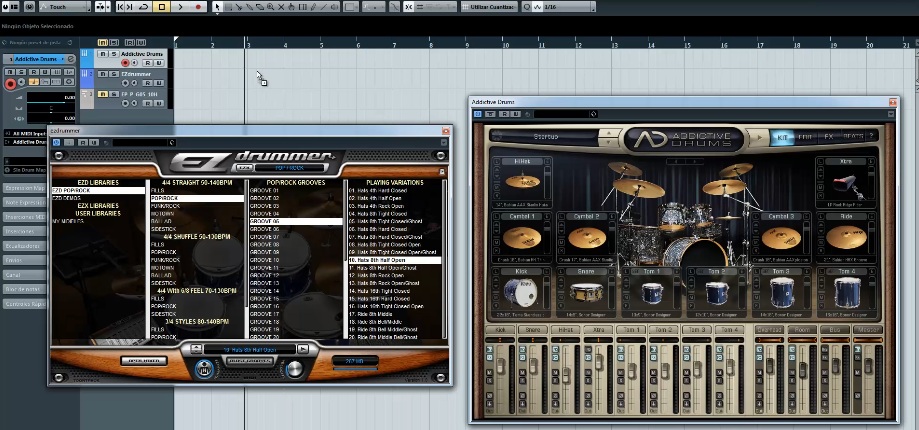Click the transport Stop button in toolbar
Image resolution: width=919 pixels, height=430 pixels.
[162, 7]
